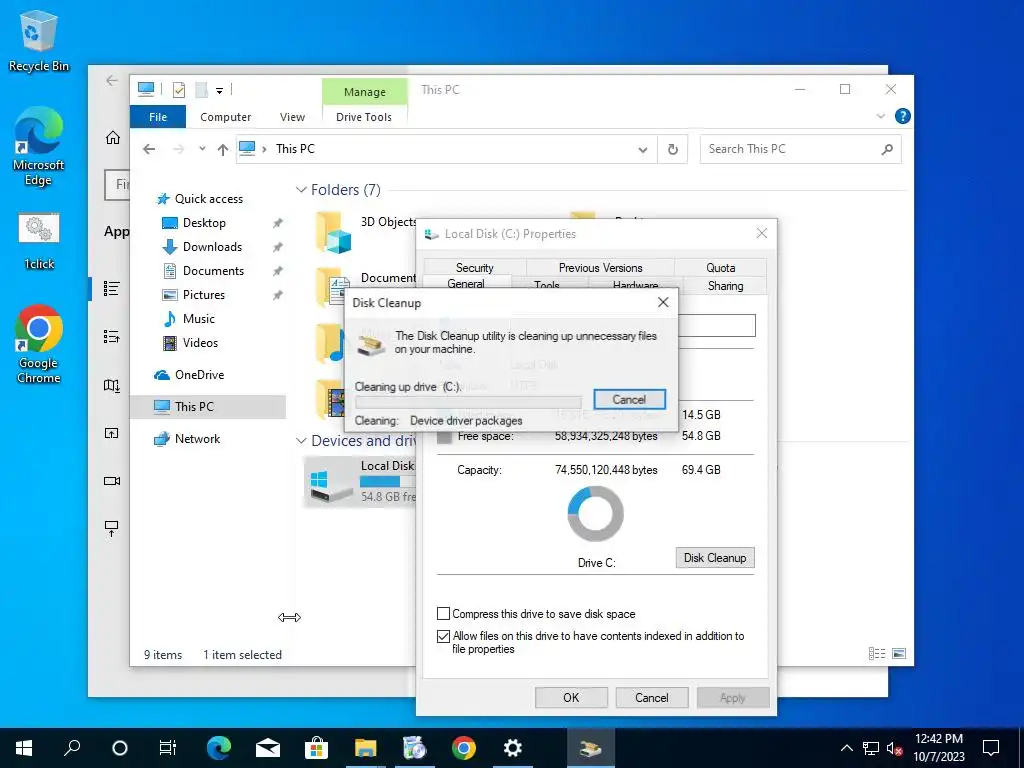Expand the address bar history dropdown
1024x768 pixels.
point(643,150)
